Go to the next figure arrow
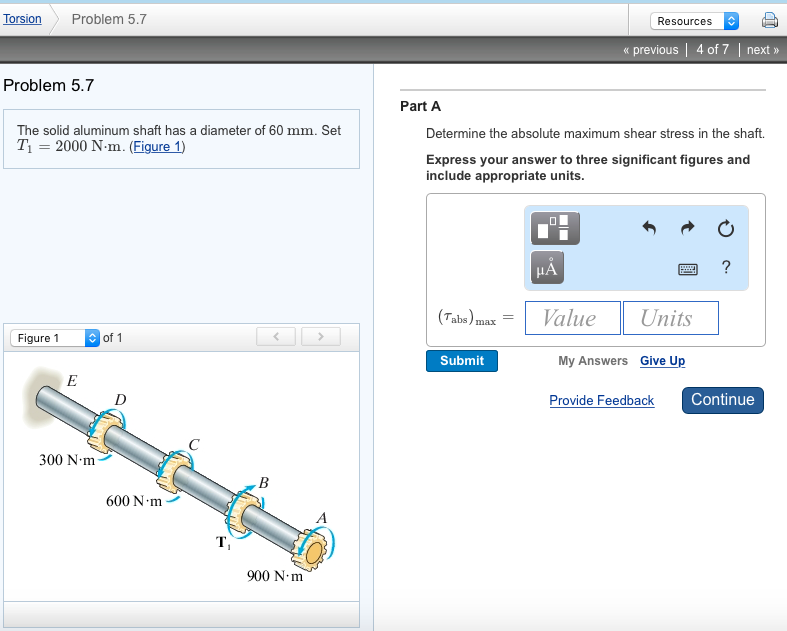The width and height of the screenshot is (787, 631). point(321,336)
